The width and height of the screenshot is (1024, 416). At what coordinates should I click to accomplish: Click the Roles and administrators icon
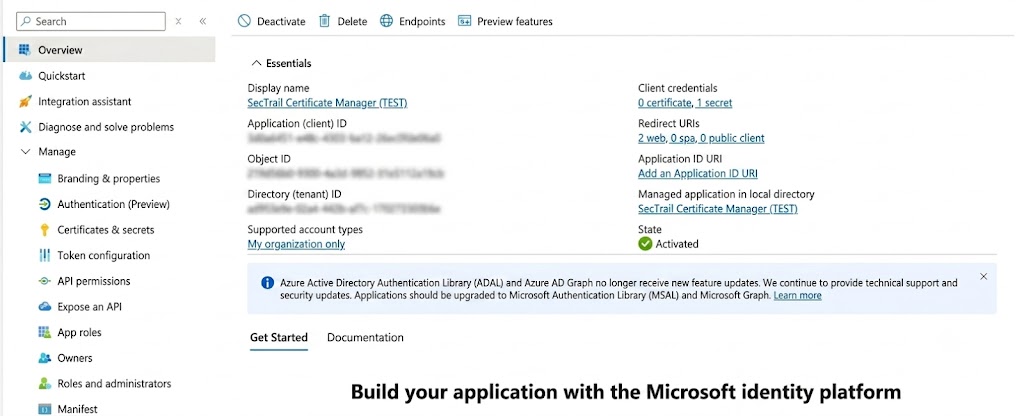[x=44, y=383]
